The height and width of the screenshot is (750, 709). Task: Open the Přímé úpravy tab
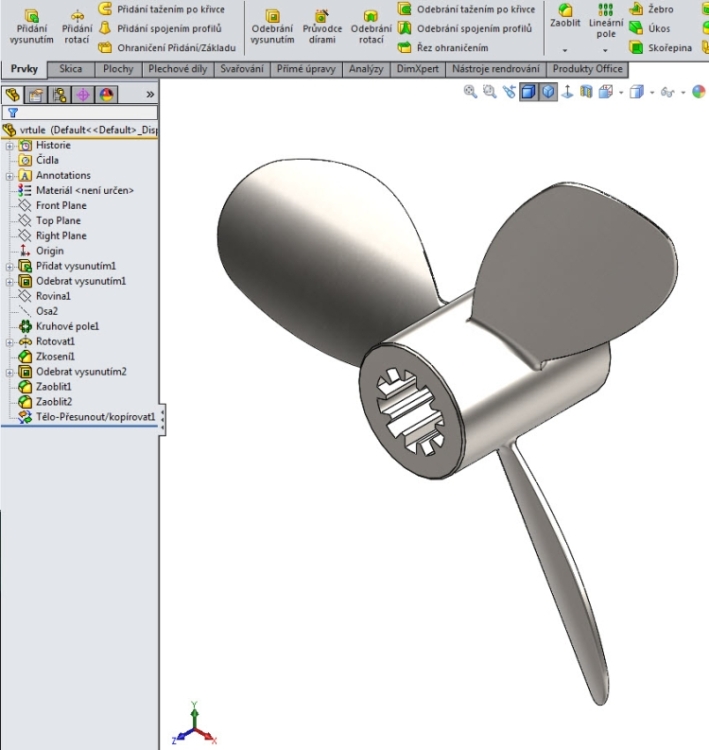click(x=306, y=69)
